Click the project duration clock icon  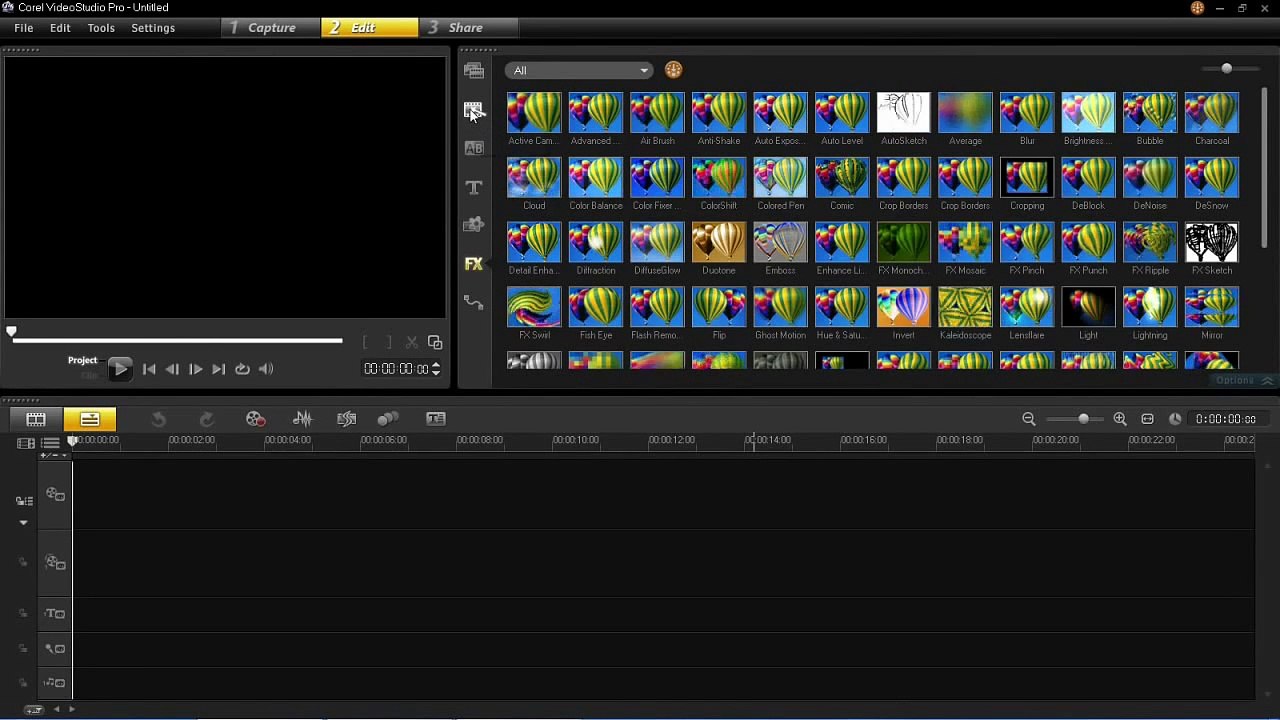point(1175,419)
